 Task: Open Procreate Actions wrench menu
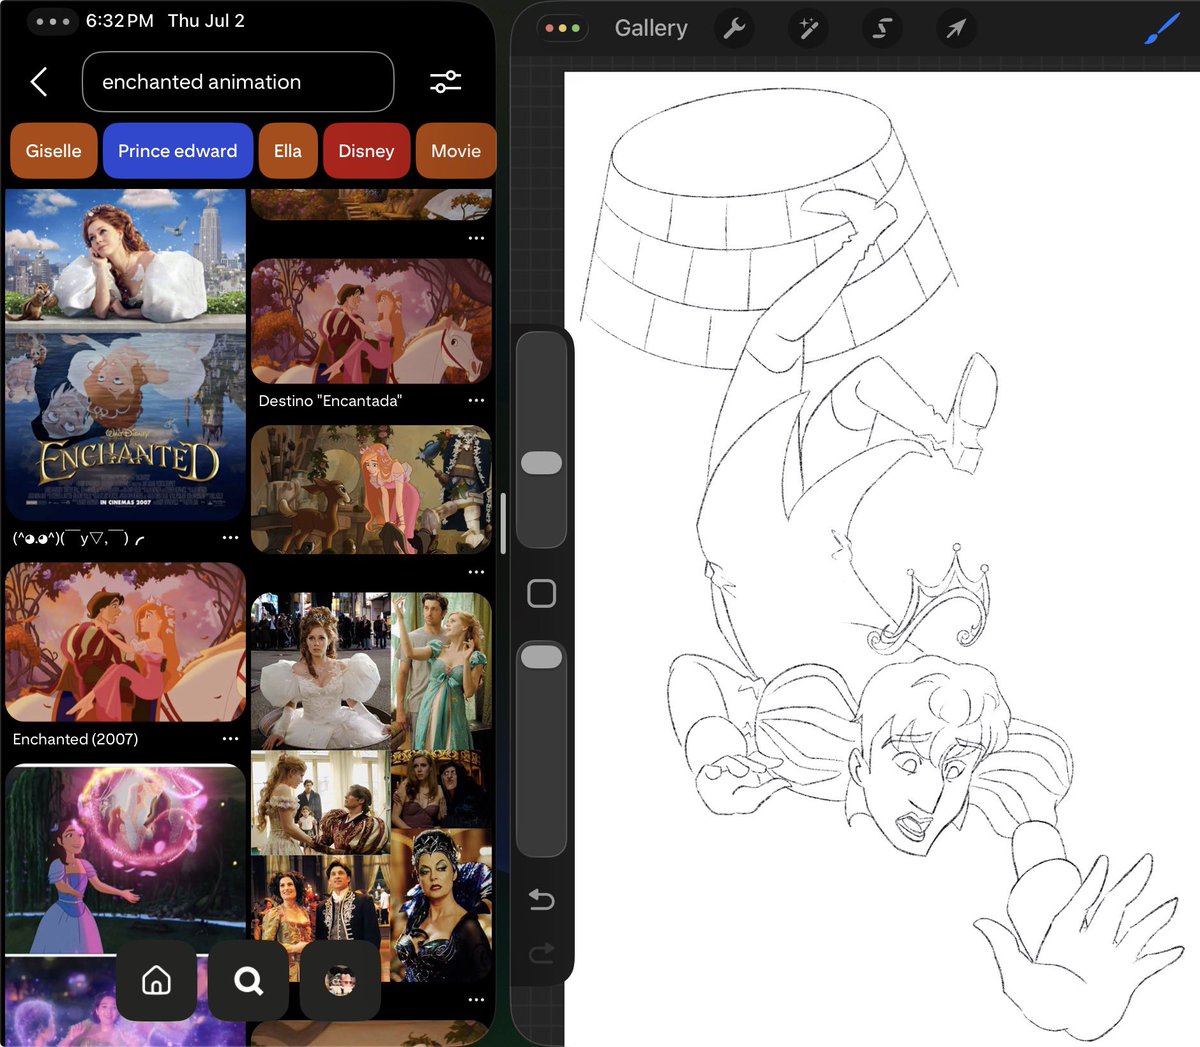click(734, 29)
